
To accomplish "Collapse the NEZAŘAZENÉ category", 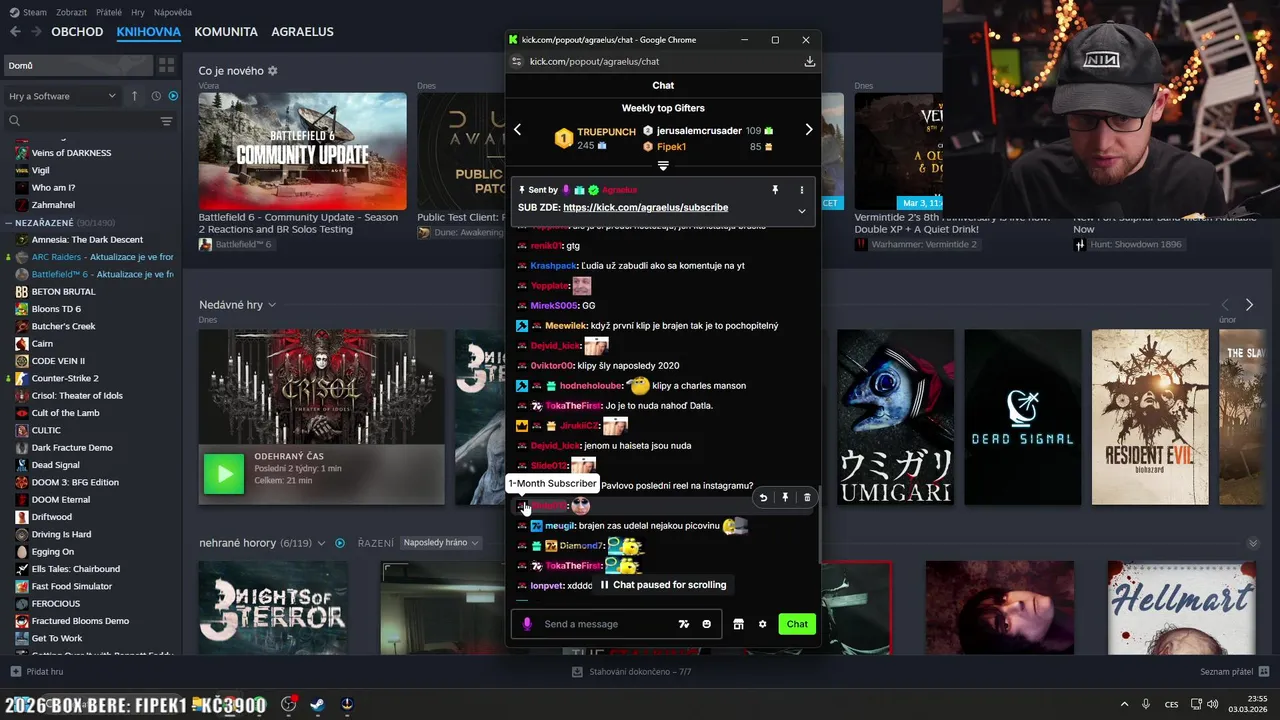I will click(9, 222).
